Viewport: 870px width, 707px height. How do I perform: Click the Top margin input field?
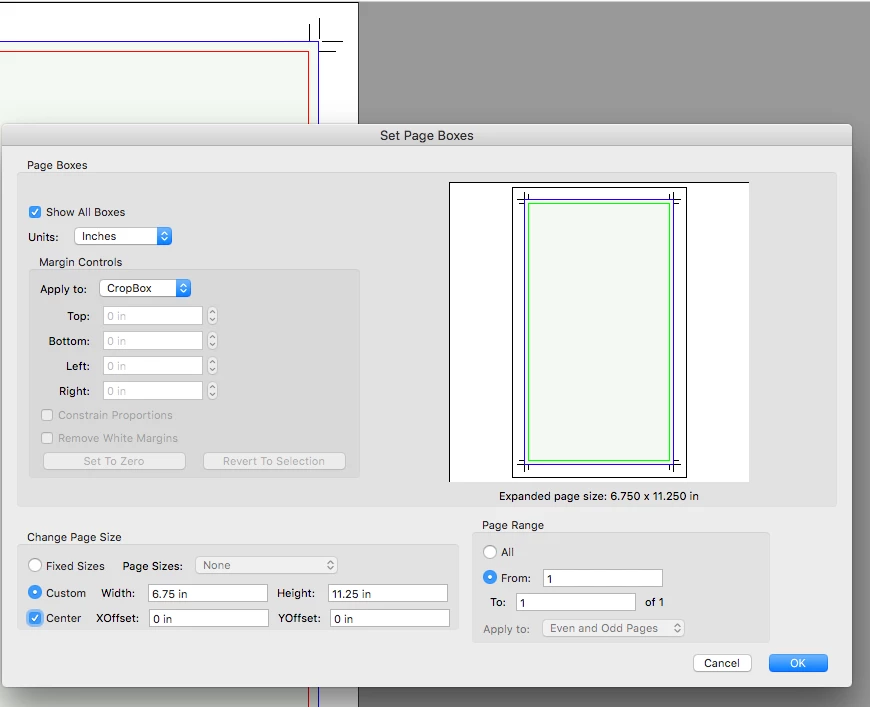click(x=153, y=316)
